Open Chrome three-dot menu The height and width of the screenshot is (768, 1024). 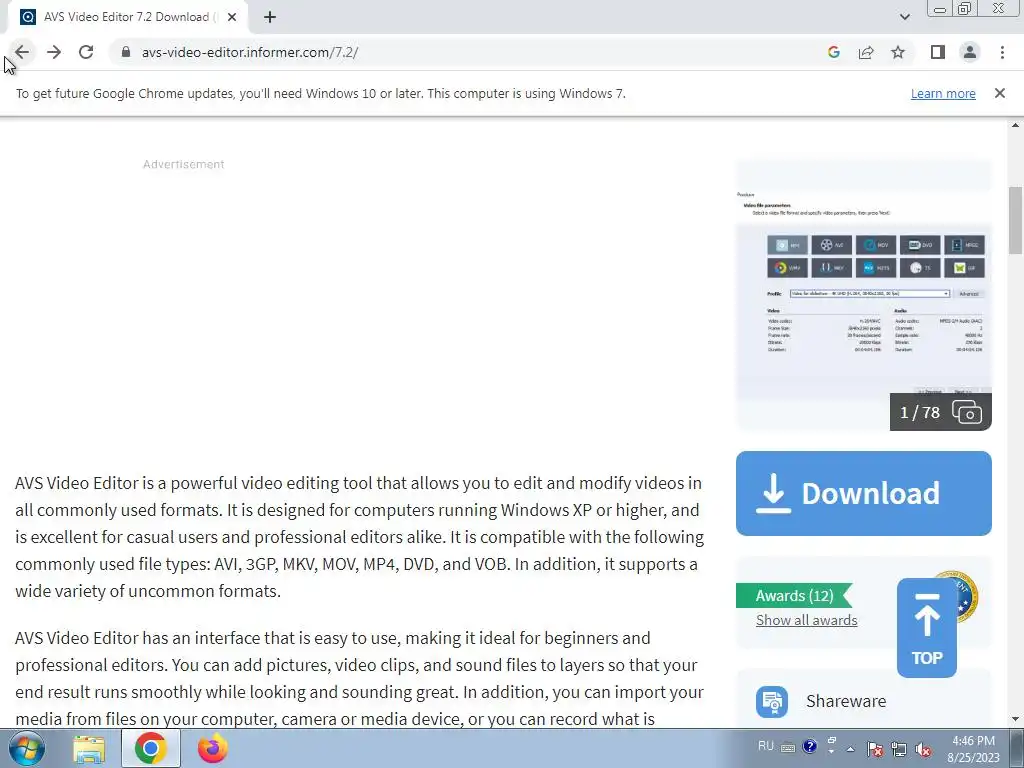[x=1002, y=52]
